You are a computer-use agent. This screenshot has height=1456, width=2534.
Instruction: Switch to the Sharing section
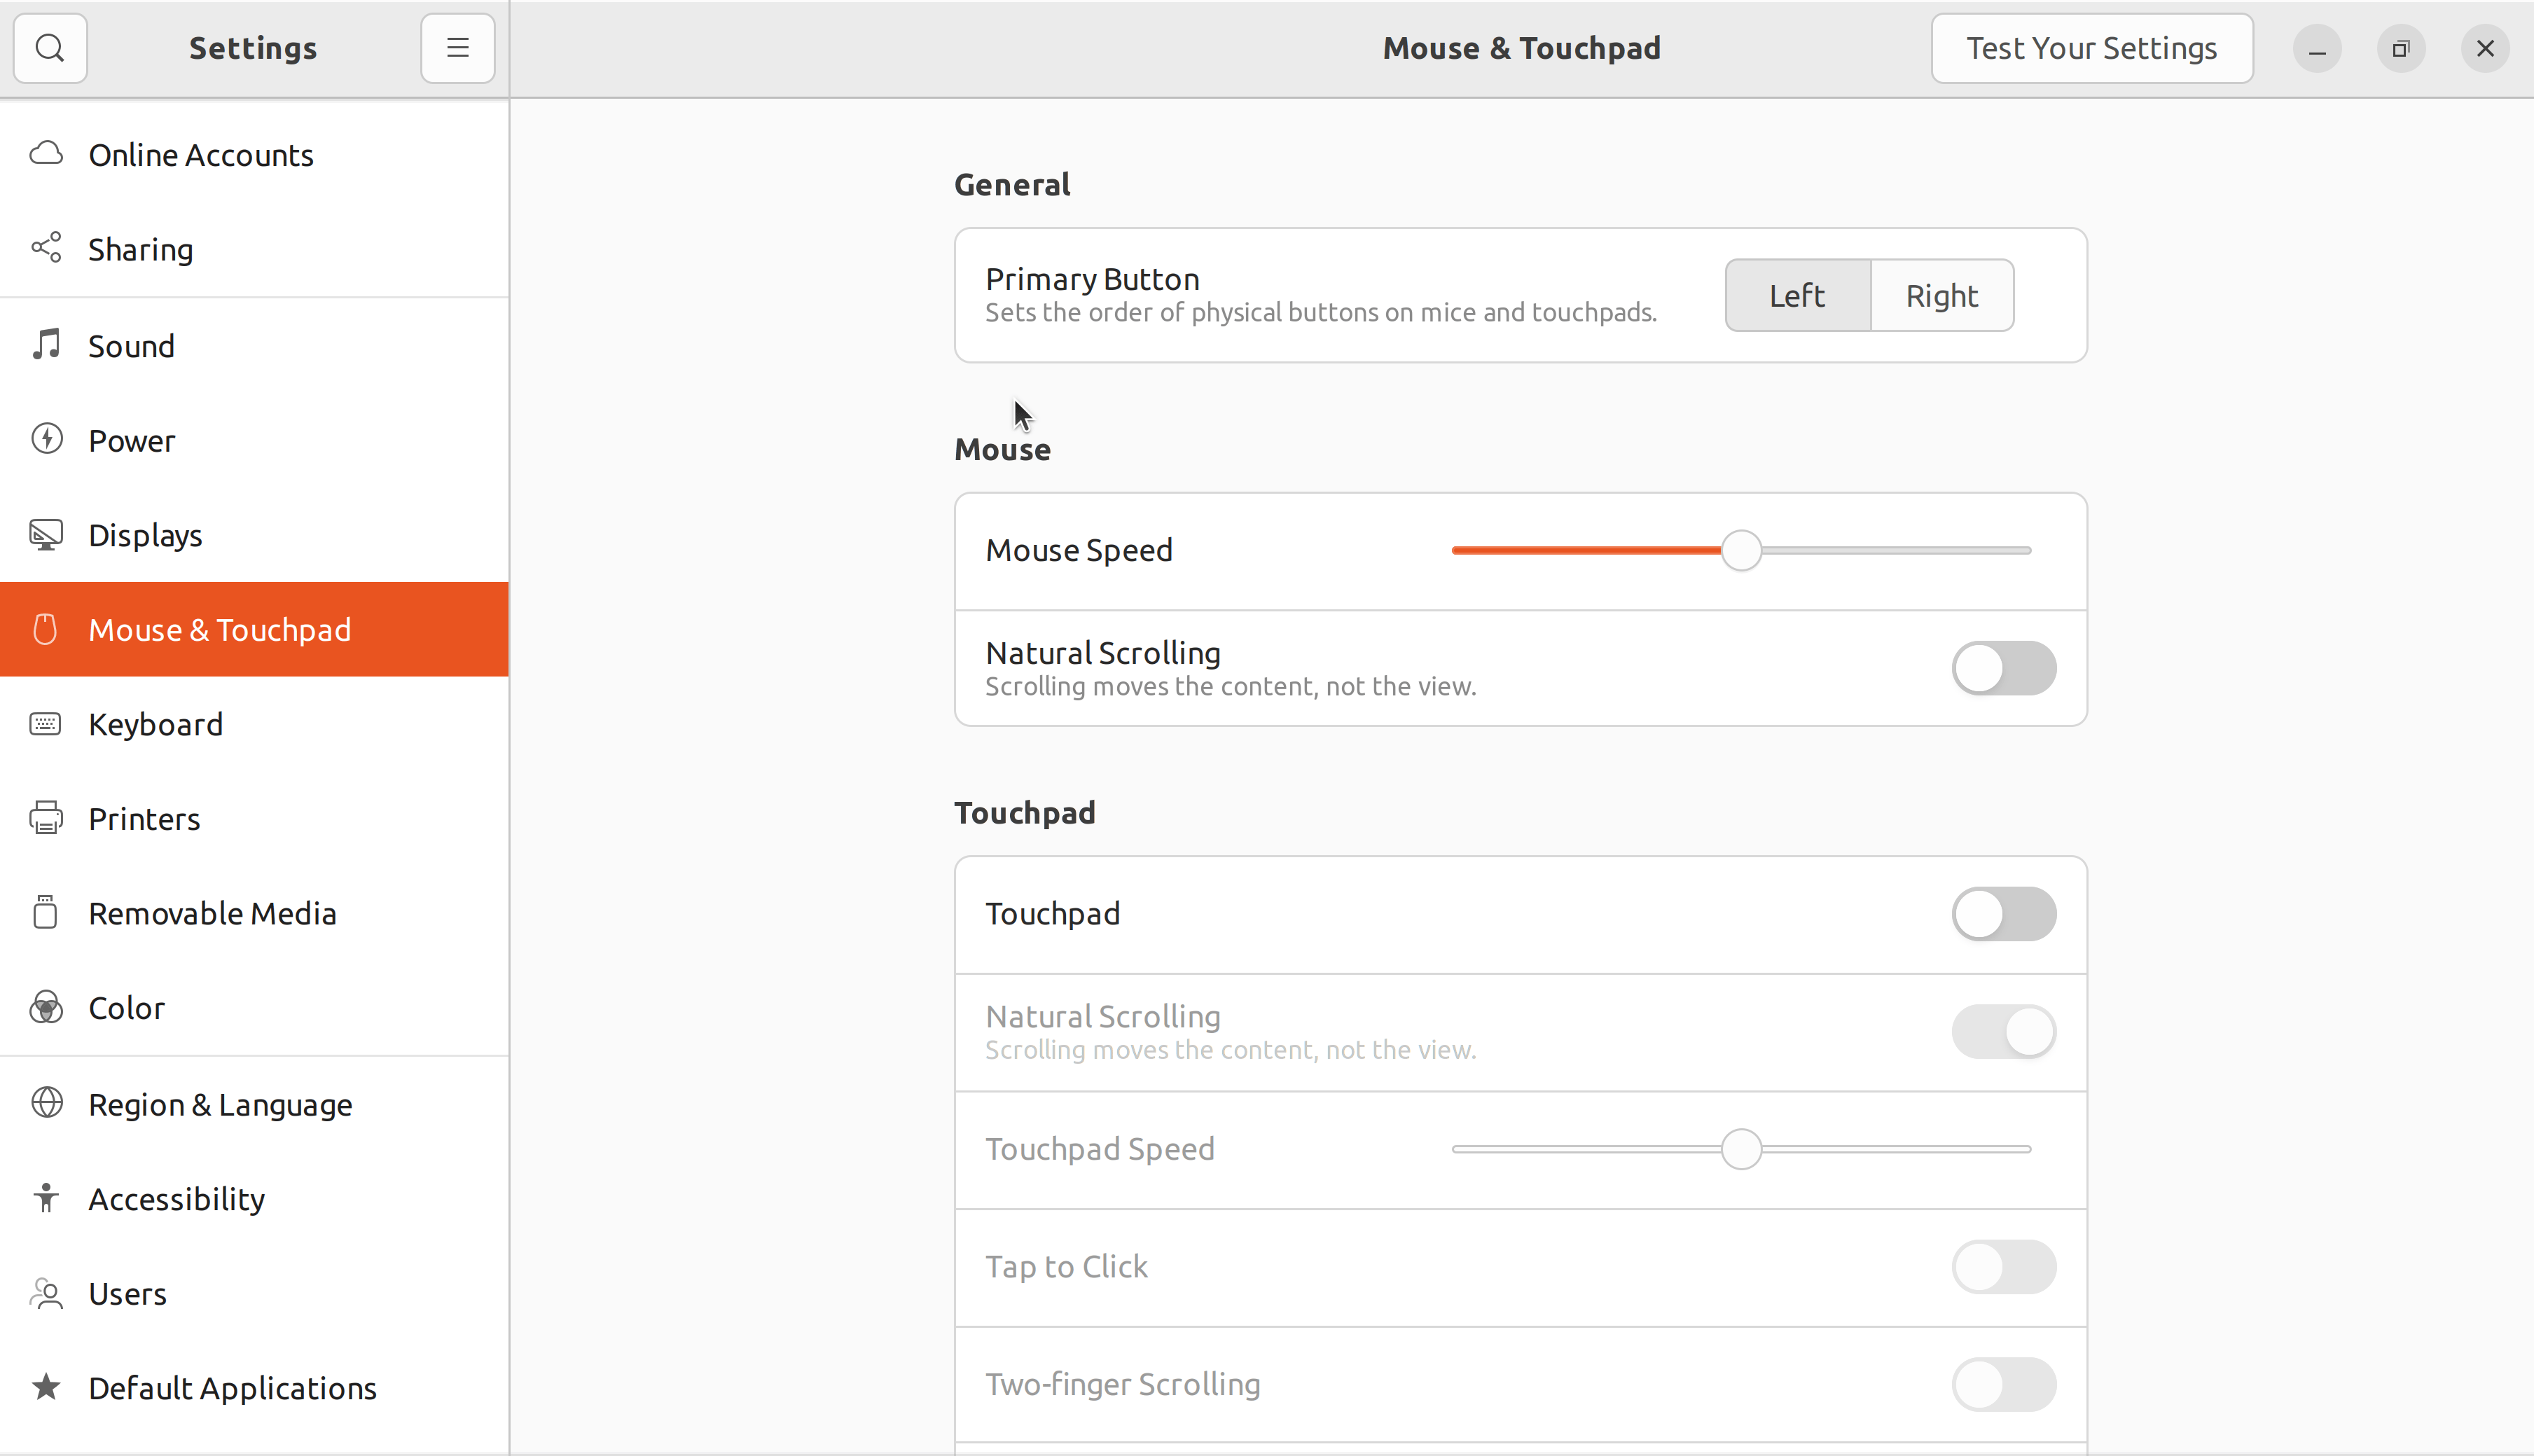point(141,249)
